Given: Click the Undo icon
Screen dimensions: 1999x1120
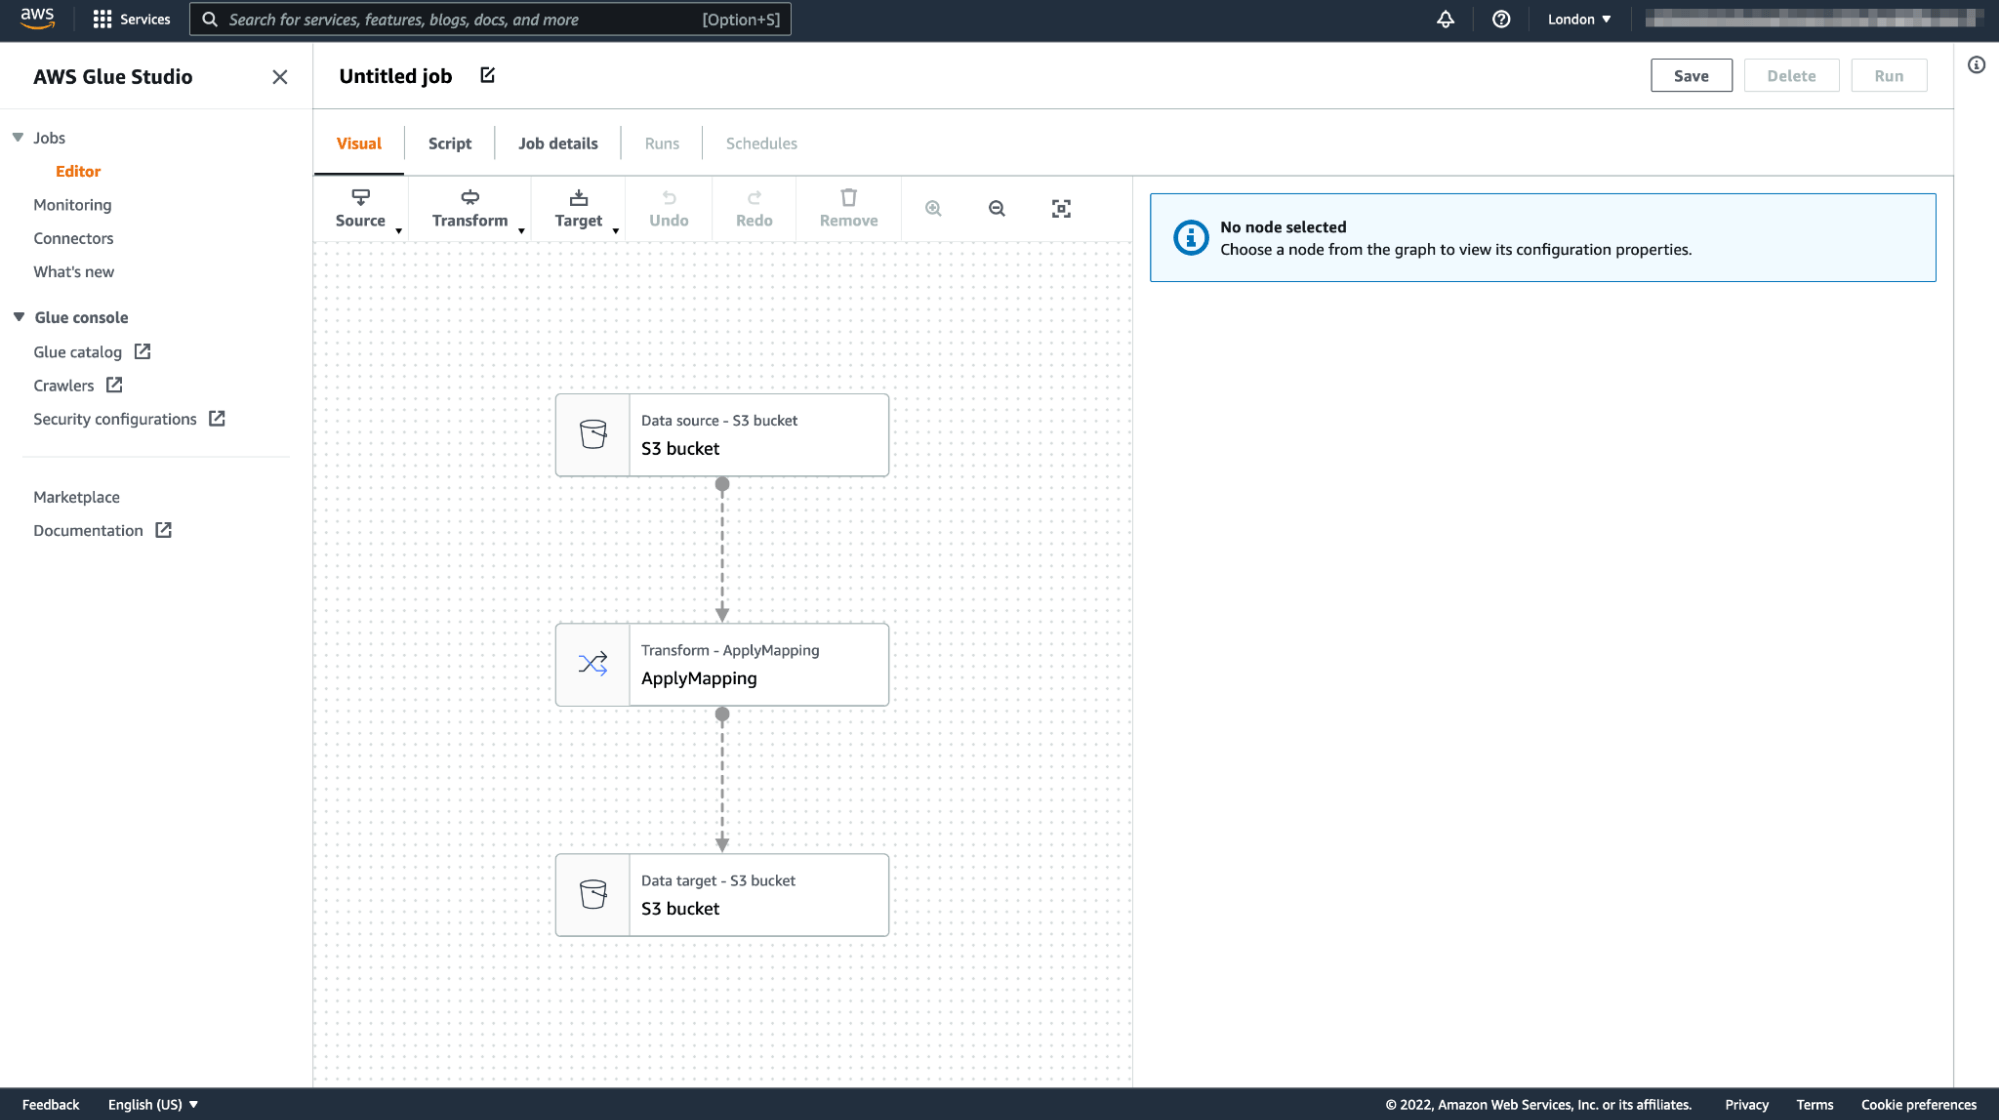Looking at the screenshot, I should point(668,197).
